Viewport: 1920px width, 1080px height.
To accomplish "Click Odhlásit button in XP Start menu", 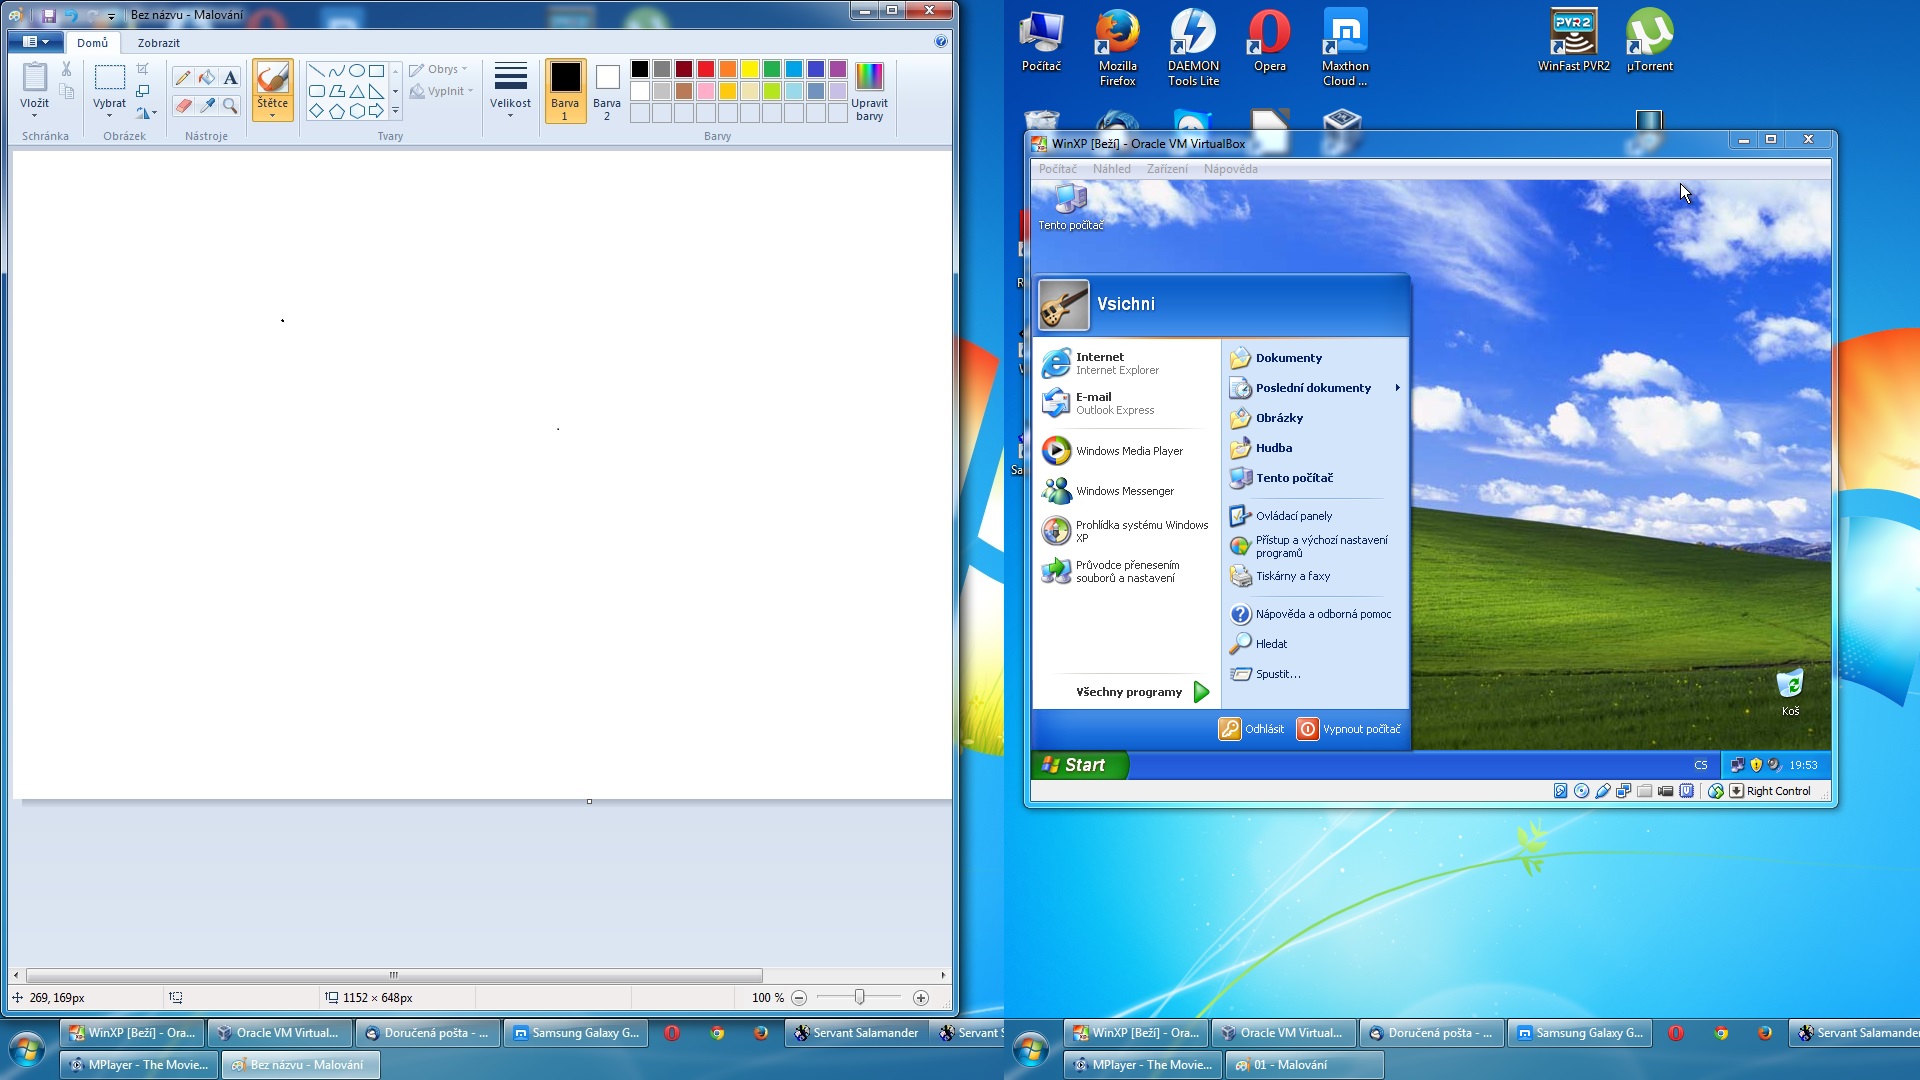I will click(x=1251, y=729).
